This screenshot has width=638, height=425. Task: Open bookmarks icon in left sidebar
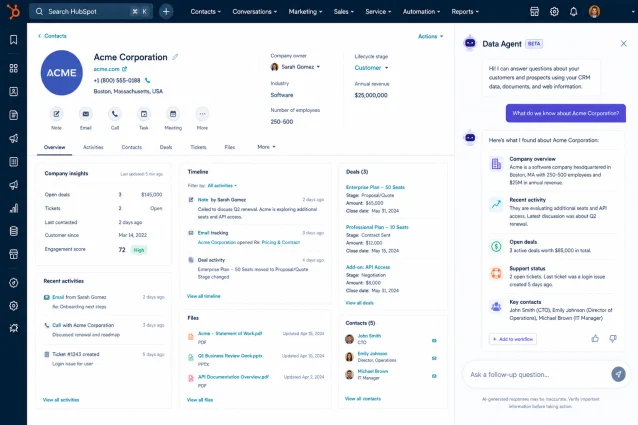point(13,39)
